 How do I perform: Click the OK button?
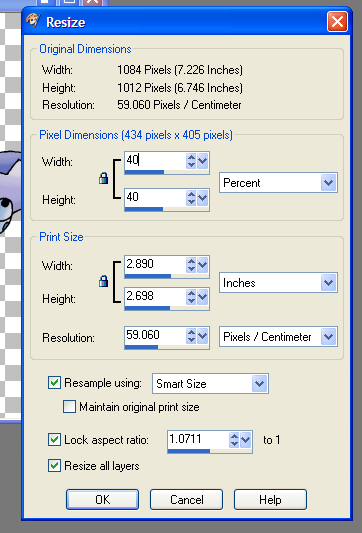[102, 499]
